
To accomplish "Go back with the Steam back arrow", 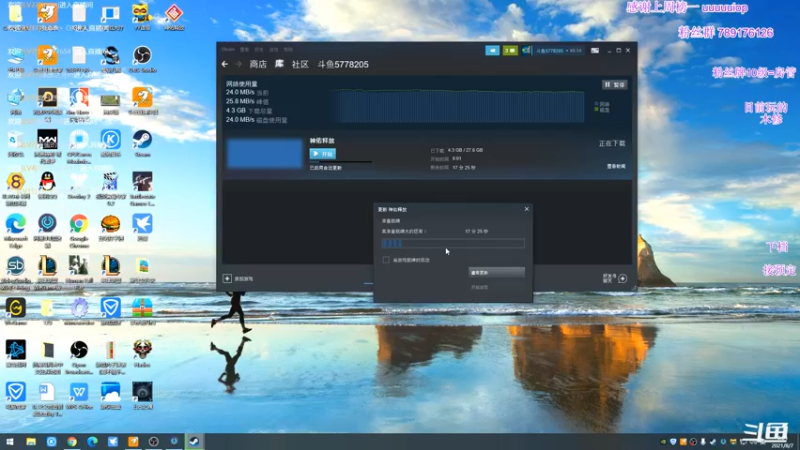I will click(225, 64).
